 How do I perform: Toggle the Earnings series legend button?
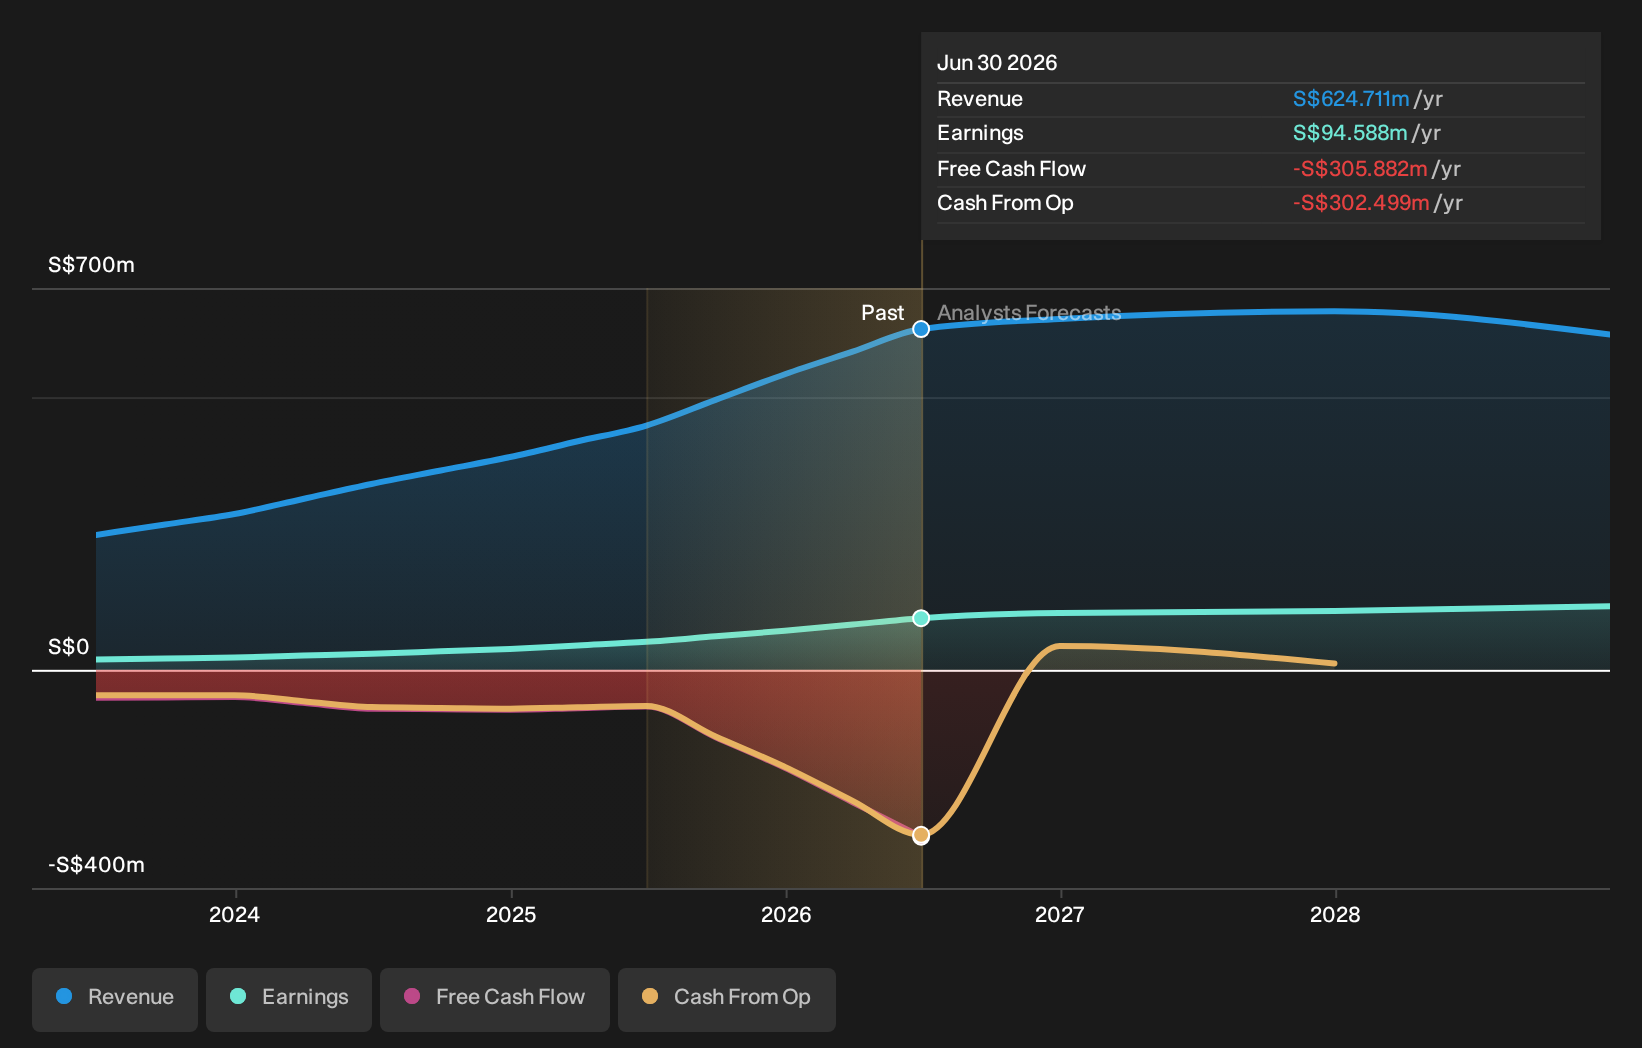pyautogui.click(x=289, y=999)
